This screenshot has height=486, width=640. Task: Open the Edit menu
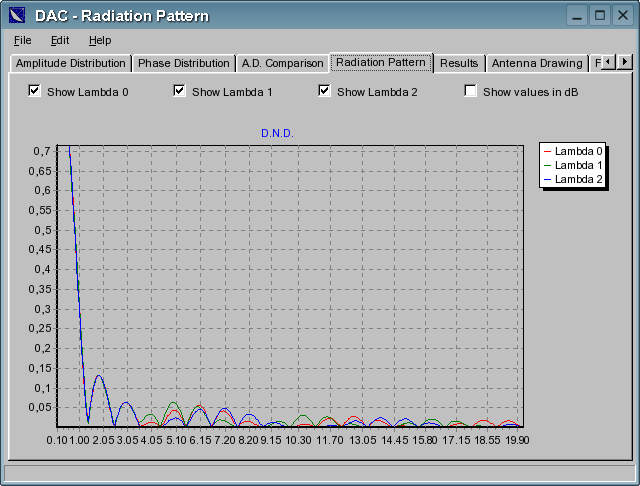[60, 40]
